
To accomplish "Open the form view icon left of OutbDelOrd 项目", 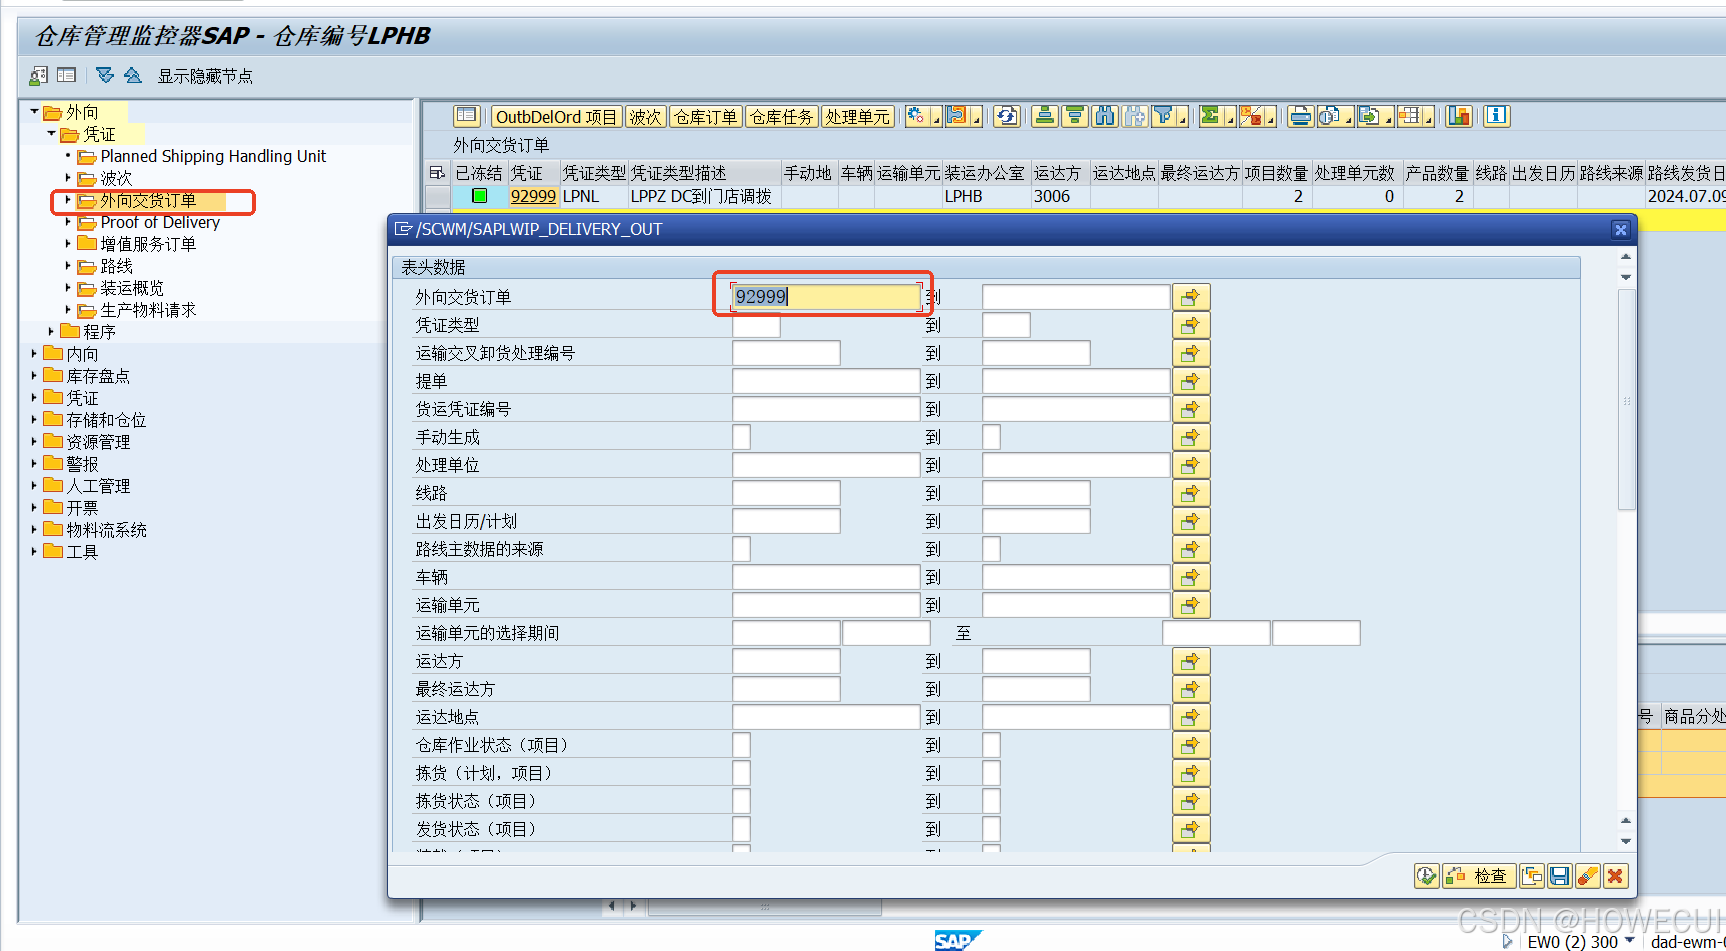I will (x=467, y=116).
